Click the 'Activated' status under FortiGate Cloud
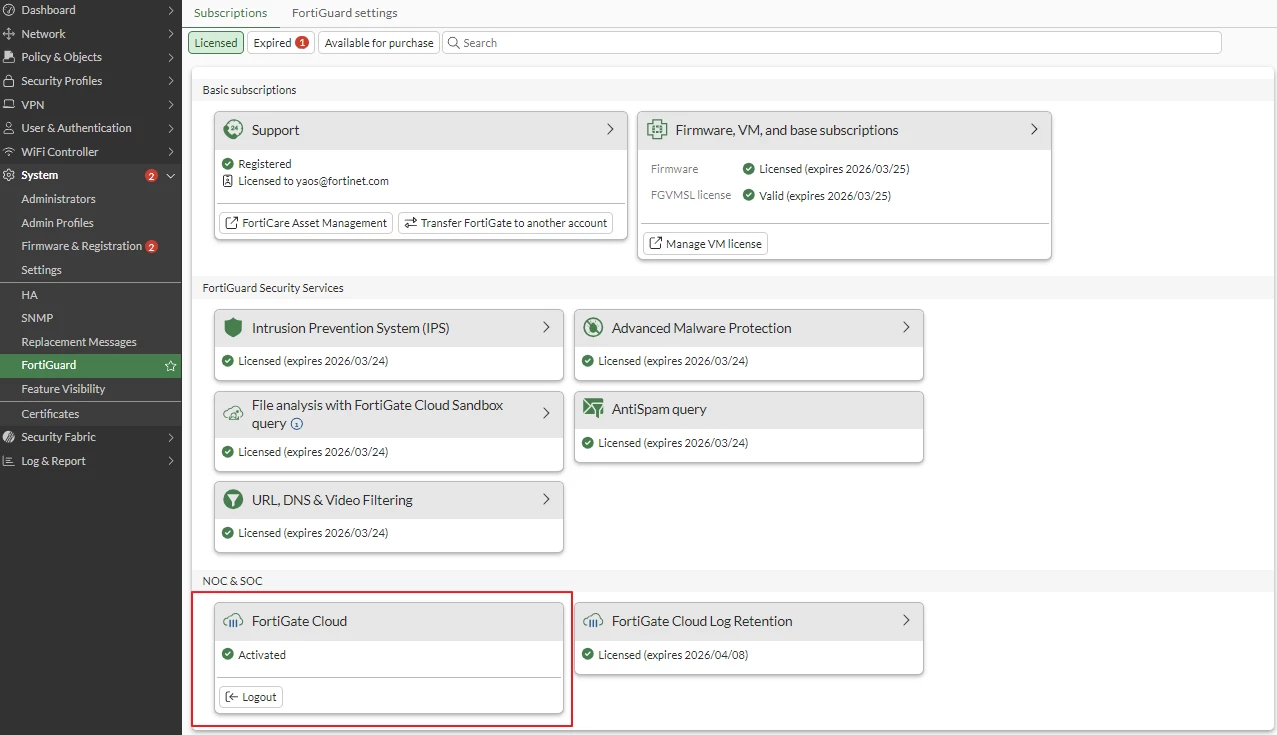Viewport: 1277px width, 735px height. pyautogui.click(x=262, y=655)
